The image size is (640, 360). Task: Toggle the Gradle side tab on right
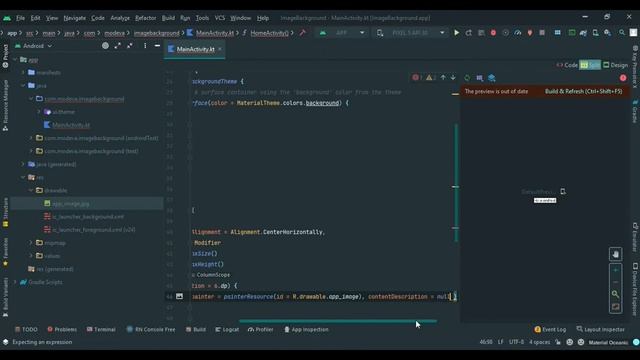point(635,111)
